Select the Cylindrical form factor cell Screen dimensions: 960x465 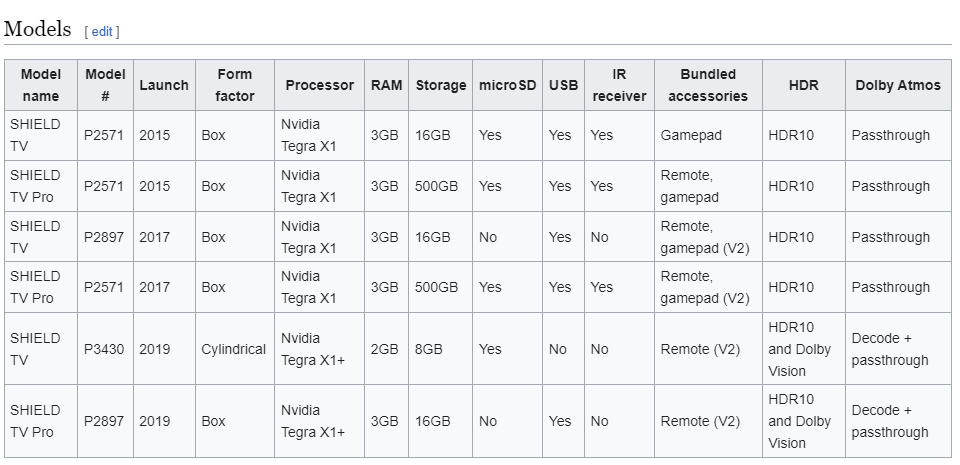pyautogui.click(x=234, y=349)
